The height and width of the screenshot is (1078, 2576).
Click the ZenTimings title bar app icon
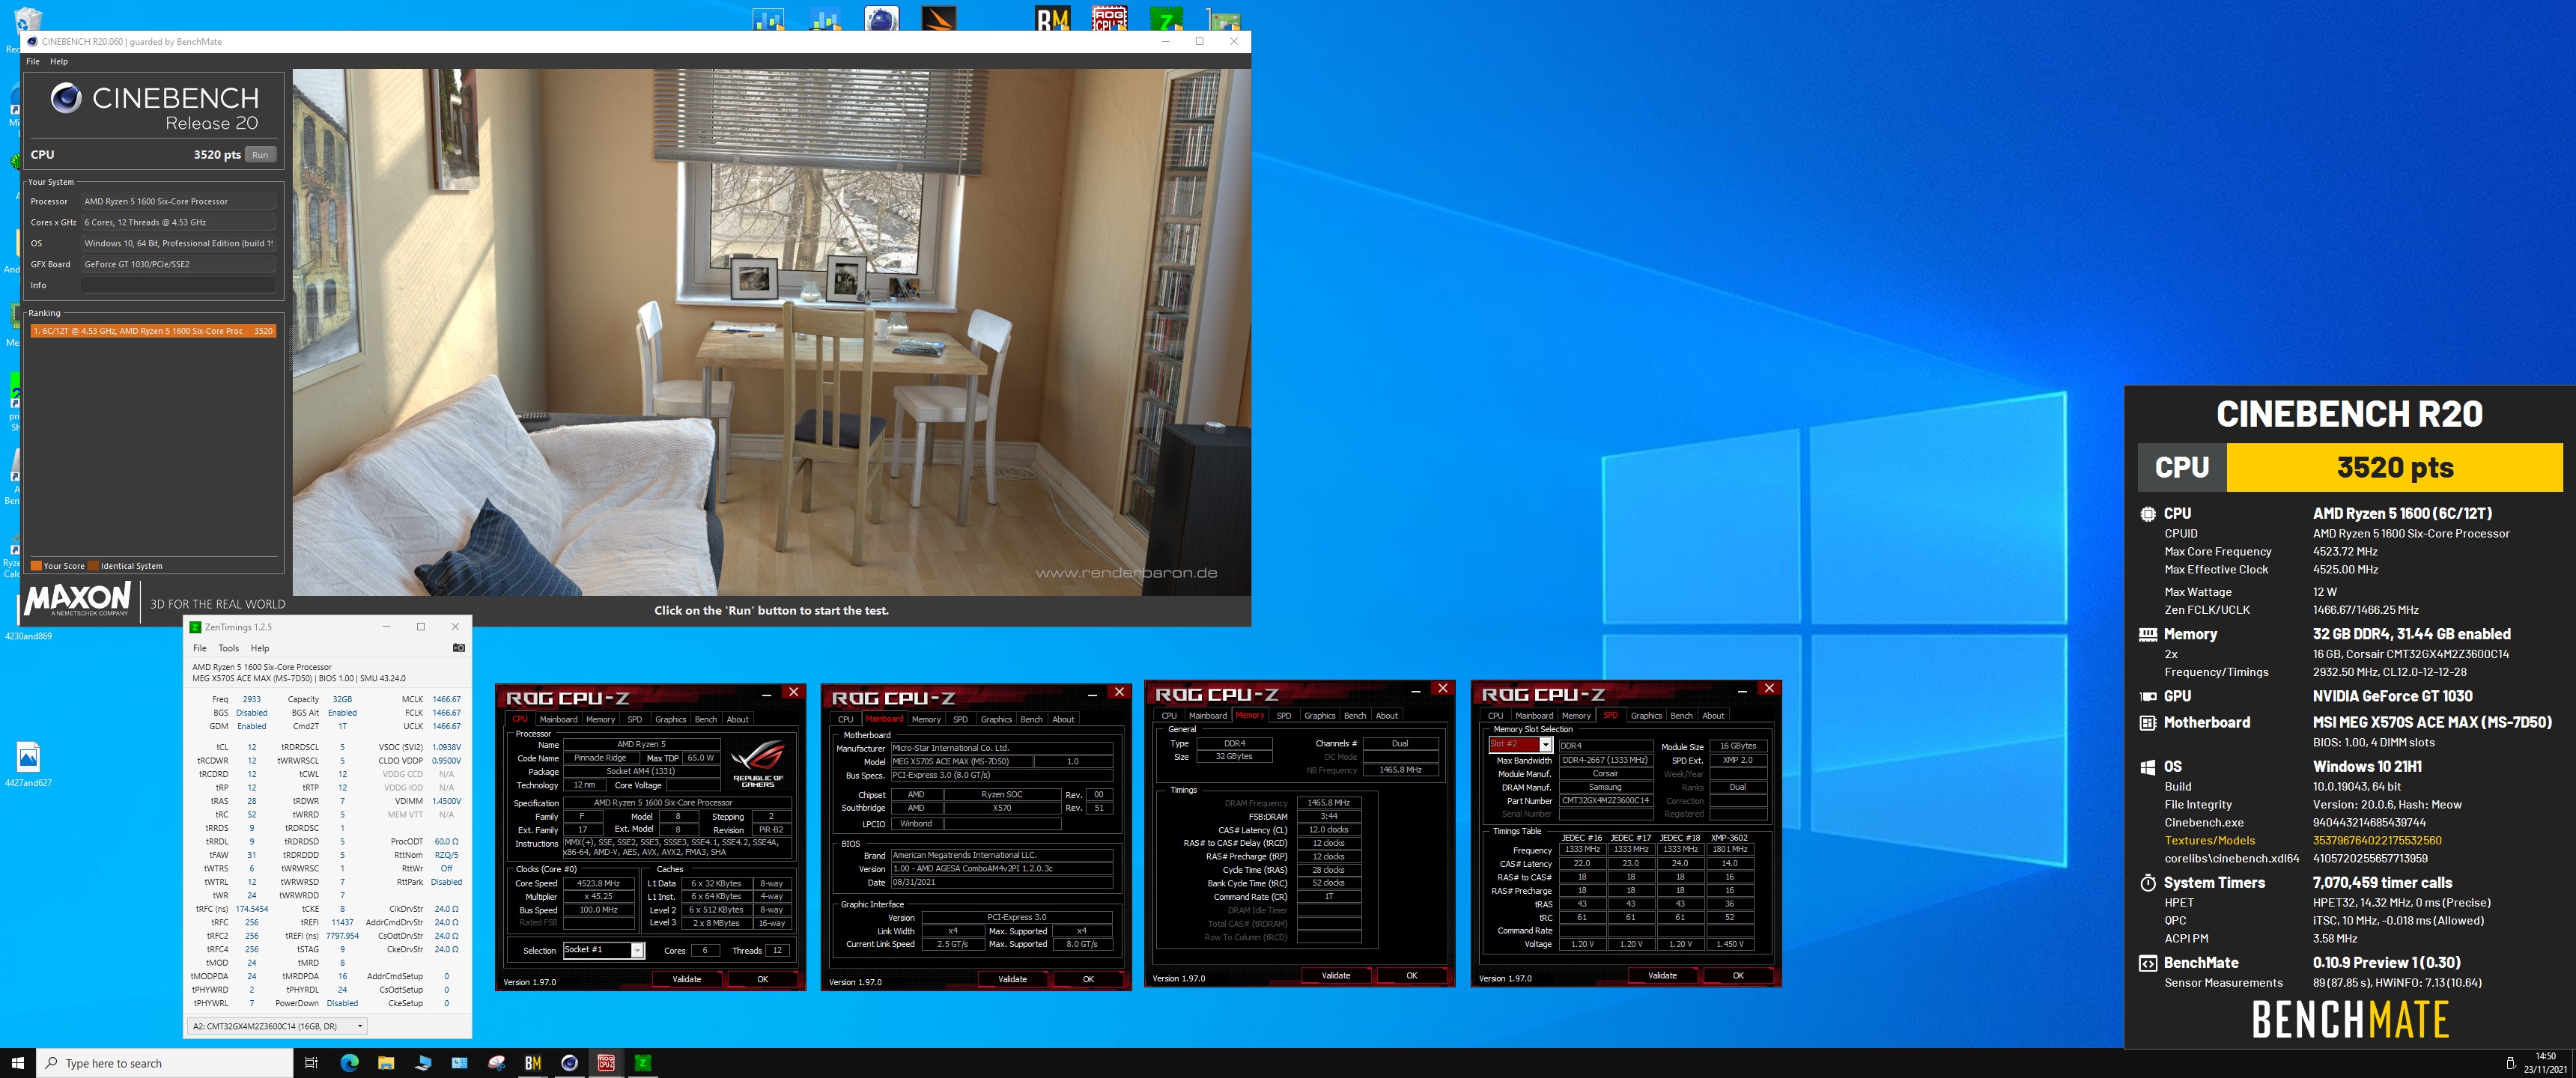[x=195, y=627]
